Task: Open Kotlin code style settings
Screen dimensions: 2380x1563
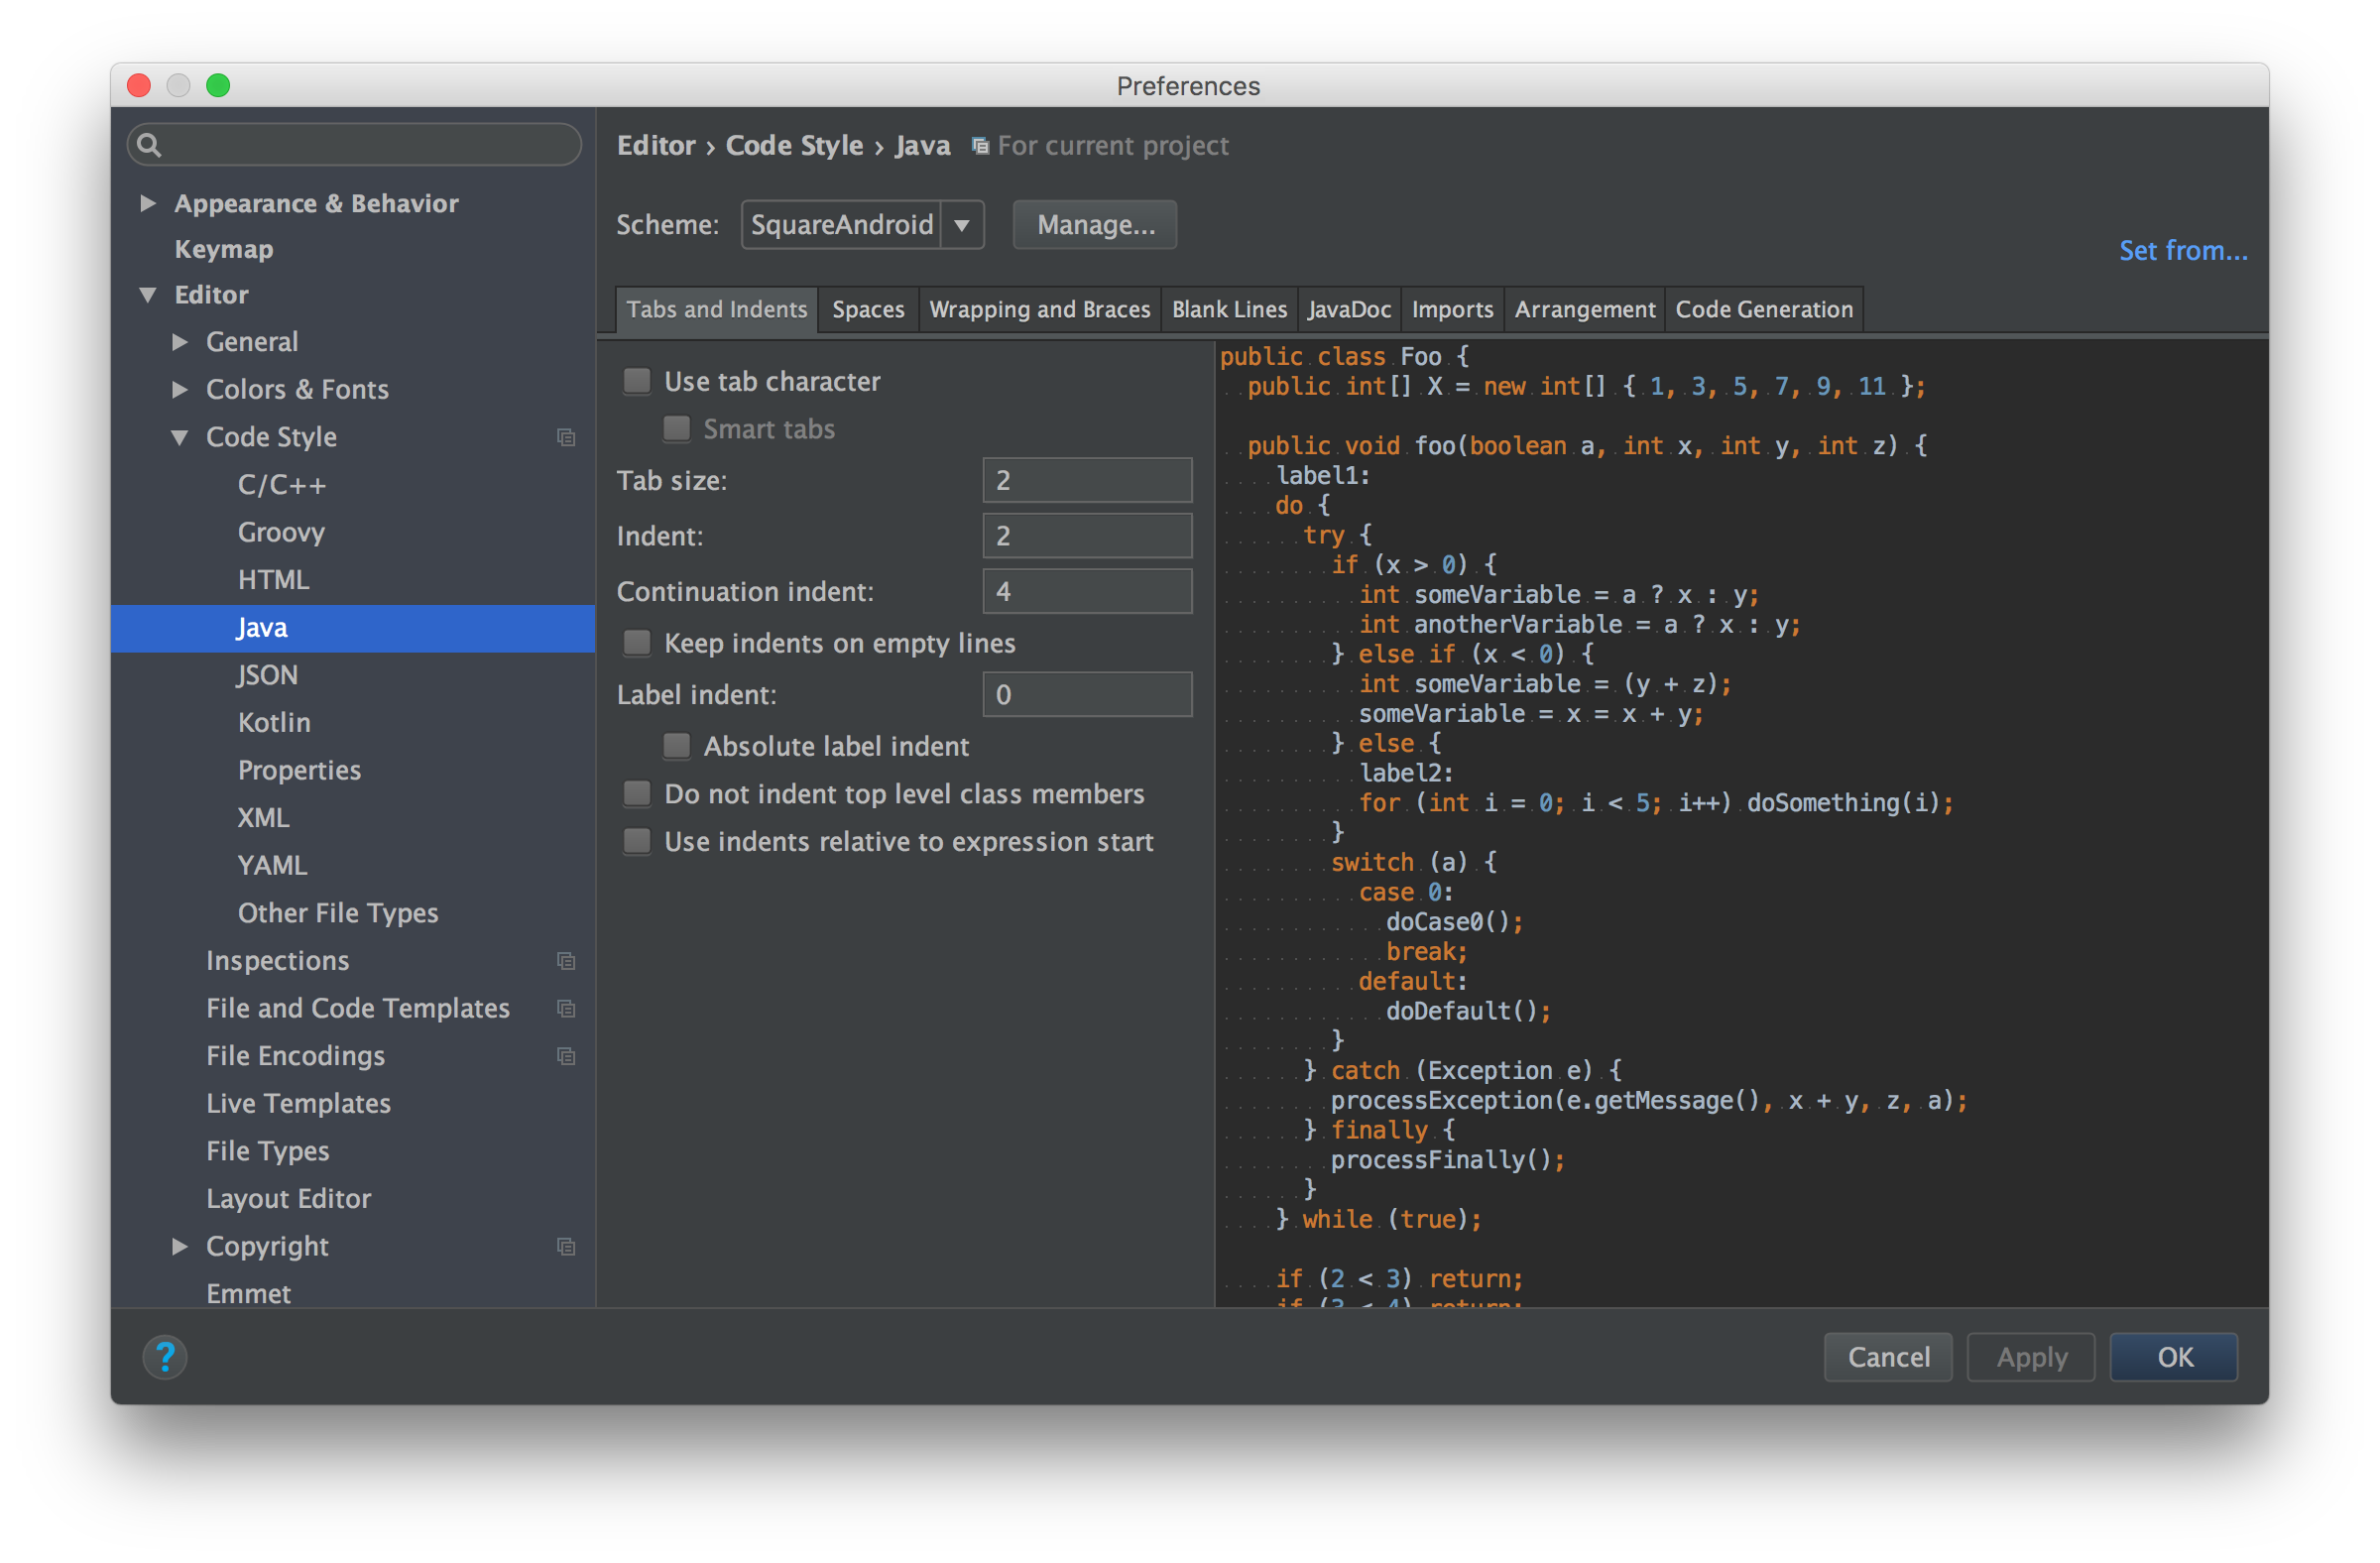Action: pos(274,723)
